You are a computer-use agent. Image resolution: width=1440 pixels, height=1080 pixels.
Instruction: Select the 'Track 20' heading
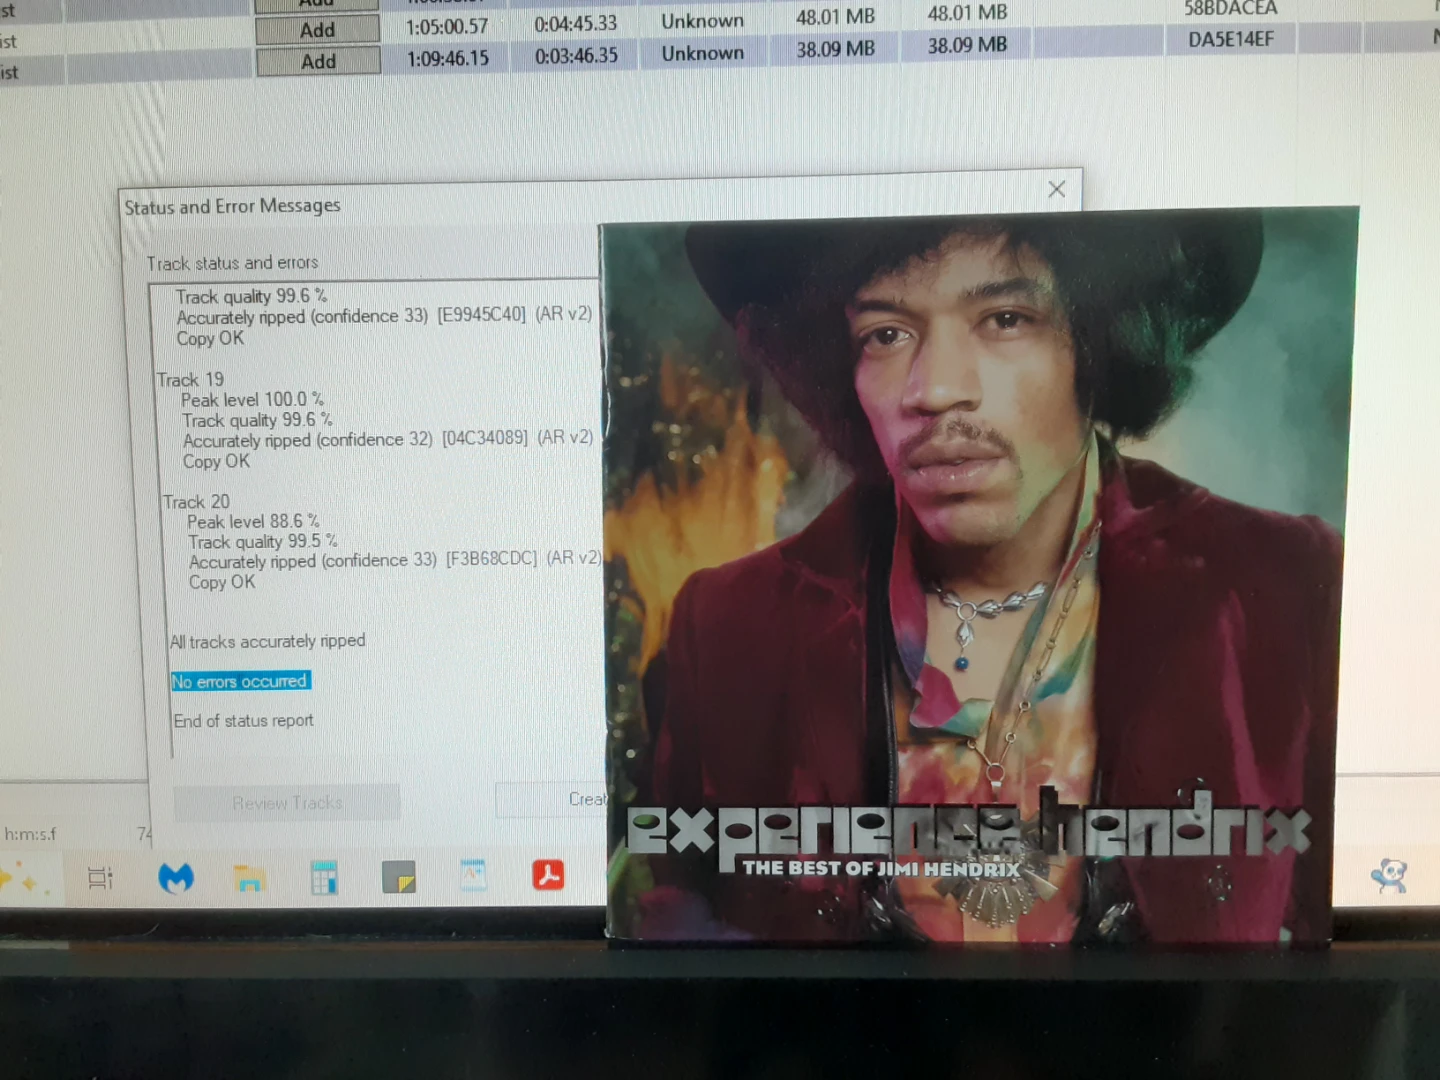point(196,502)
